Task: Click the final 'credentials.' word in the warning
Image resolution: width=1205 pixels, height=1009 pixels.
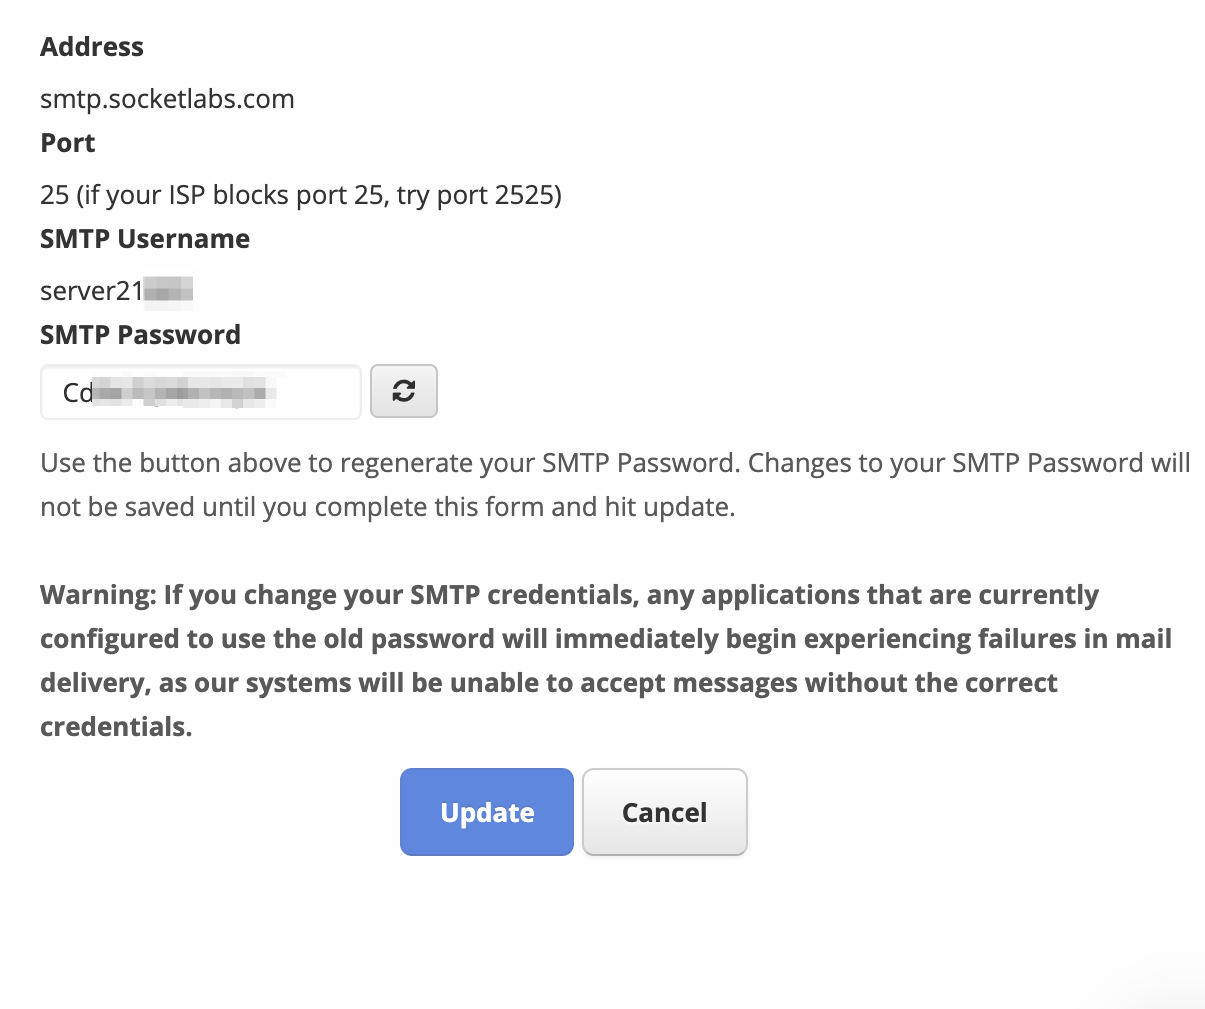Action: [x=116, y=727]
